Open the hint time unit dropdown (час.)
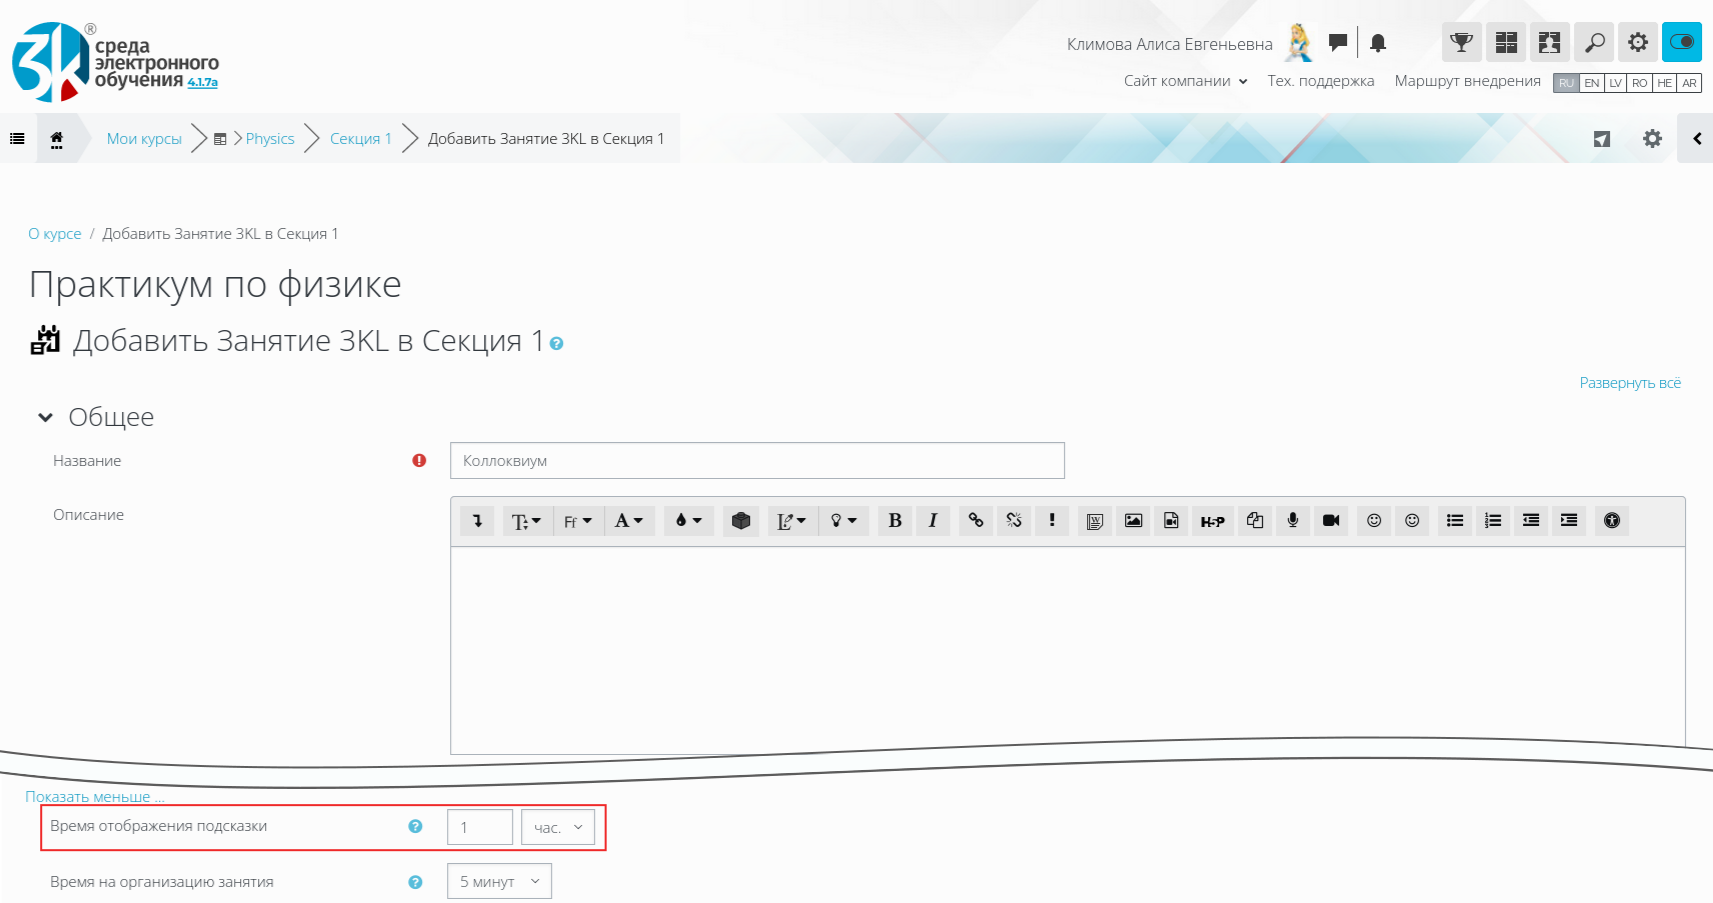This screenshot has width=1713, height=903. click(558, 827)
